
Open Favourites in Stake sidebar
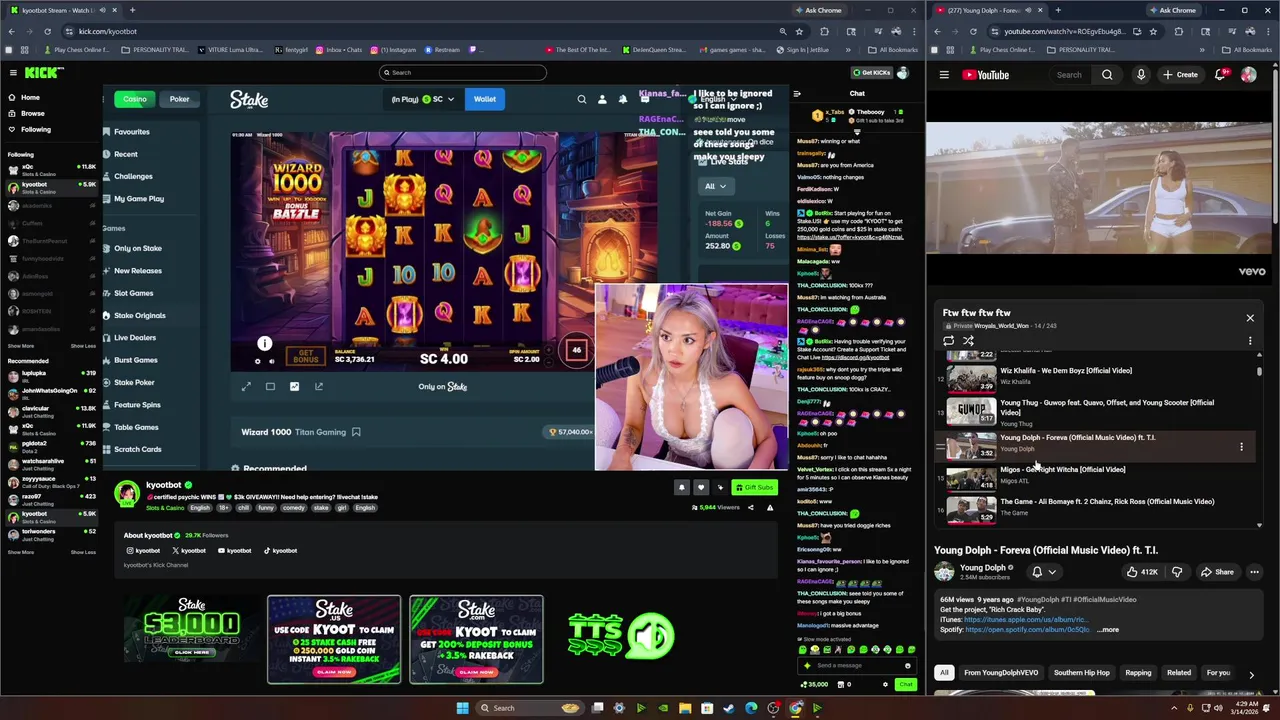point(132,132)
